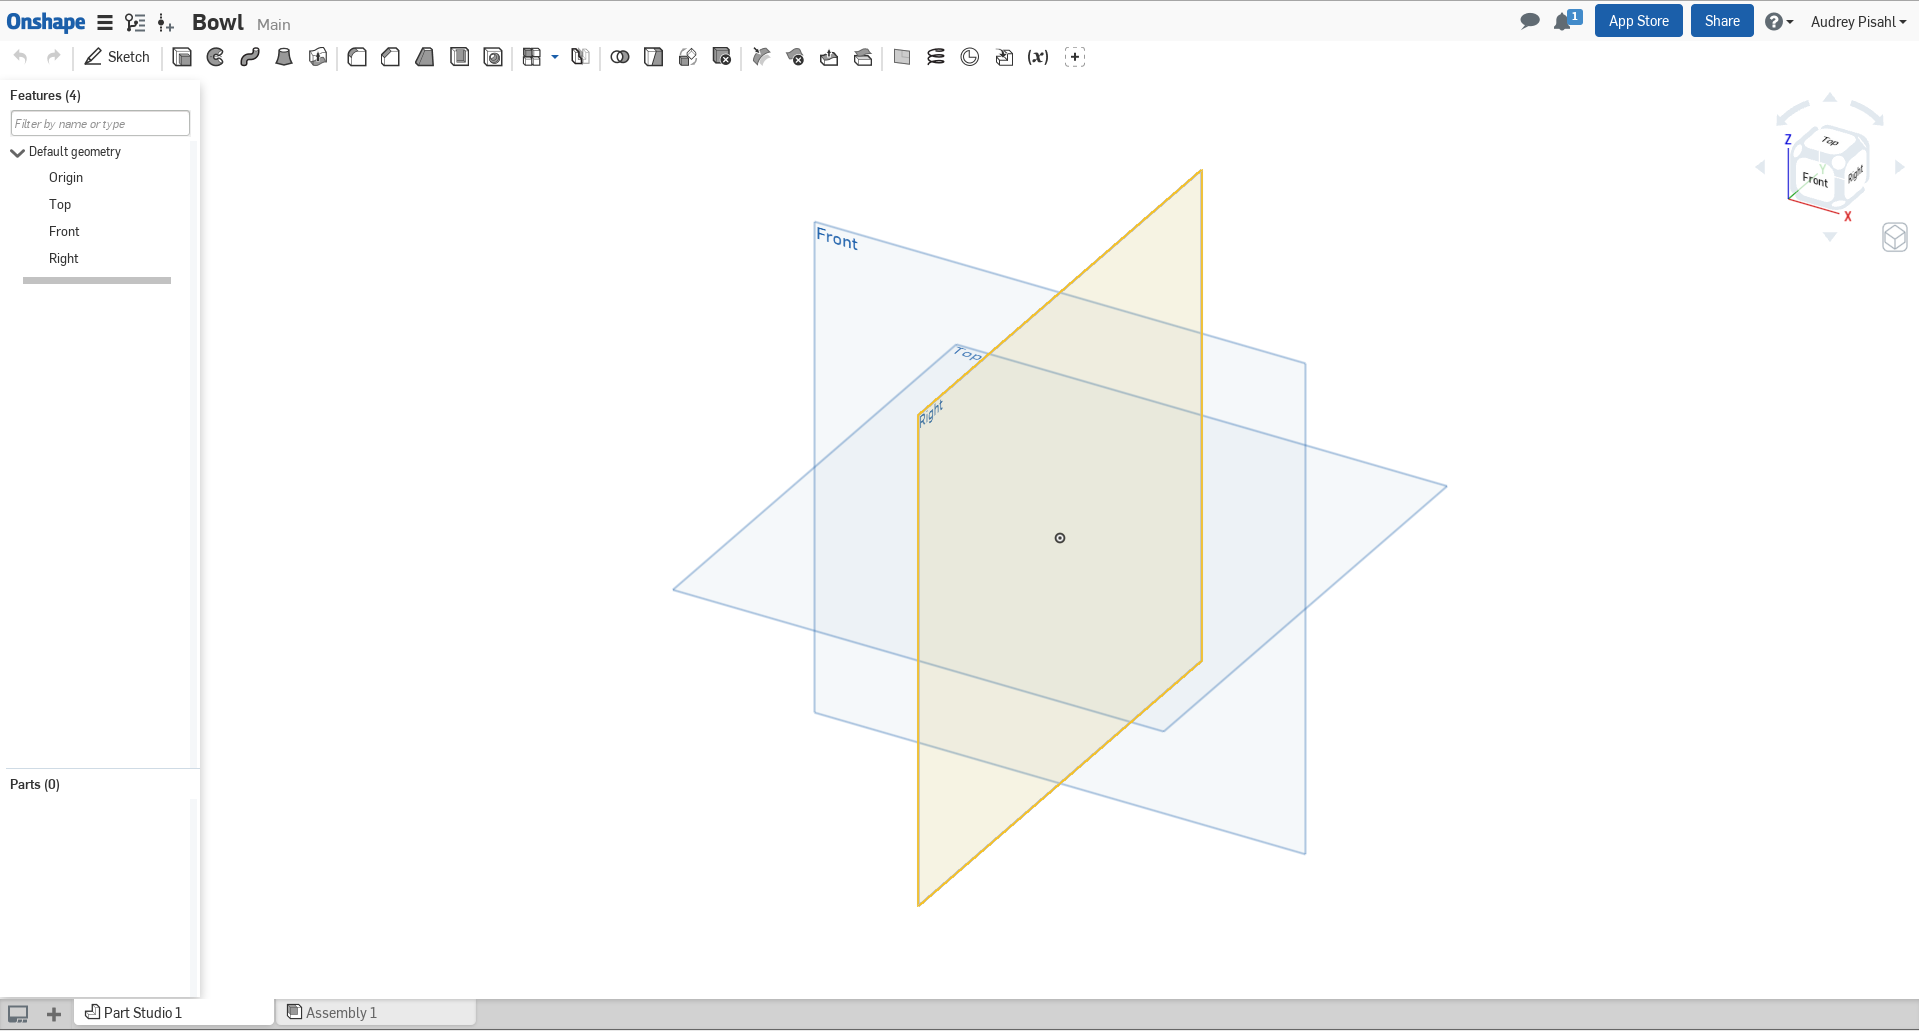This screenshot has width=1919, height=1031.
Task: Click the Main branch label
Action: (274, 24)
